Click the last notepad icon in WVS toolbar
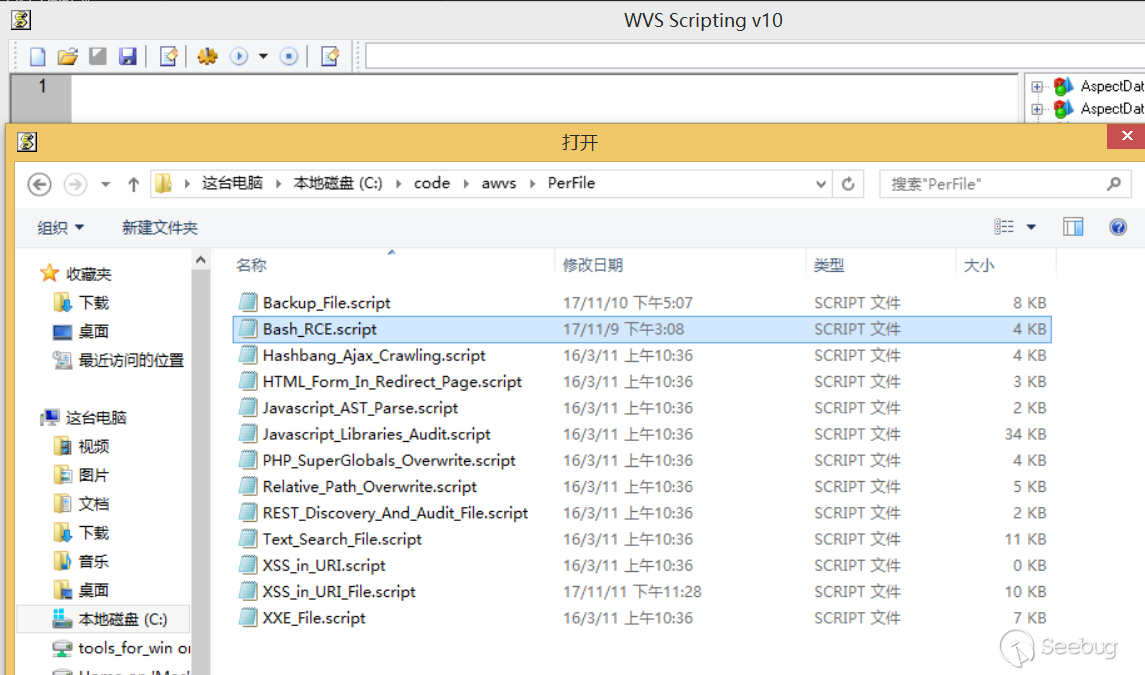The width and height of the screenshot is (1145, 675). 330,56
